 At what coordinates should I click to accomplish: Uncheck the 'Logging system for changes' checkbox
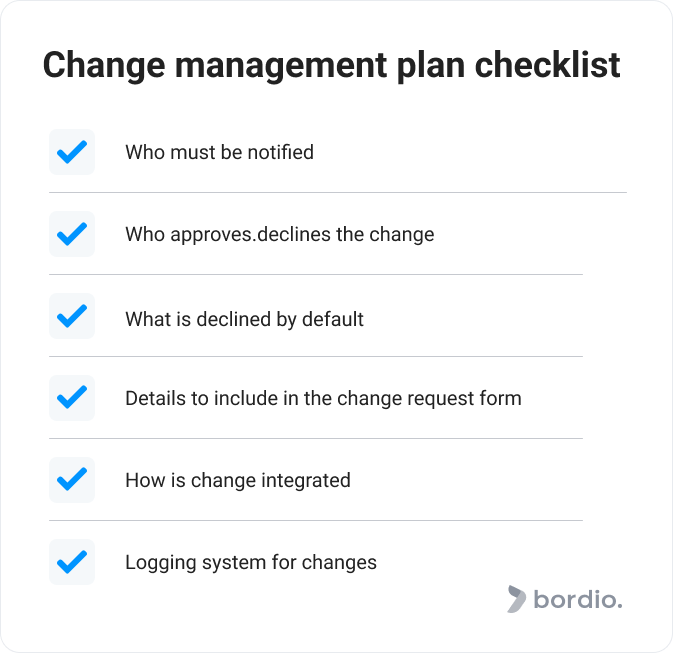pyautogui.click(x=72, y=562)
